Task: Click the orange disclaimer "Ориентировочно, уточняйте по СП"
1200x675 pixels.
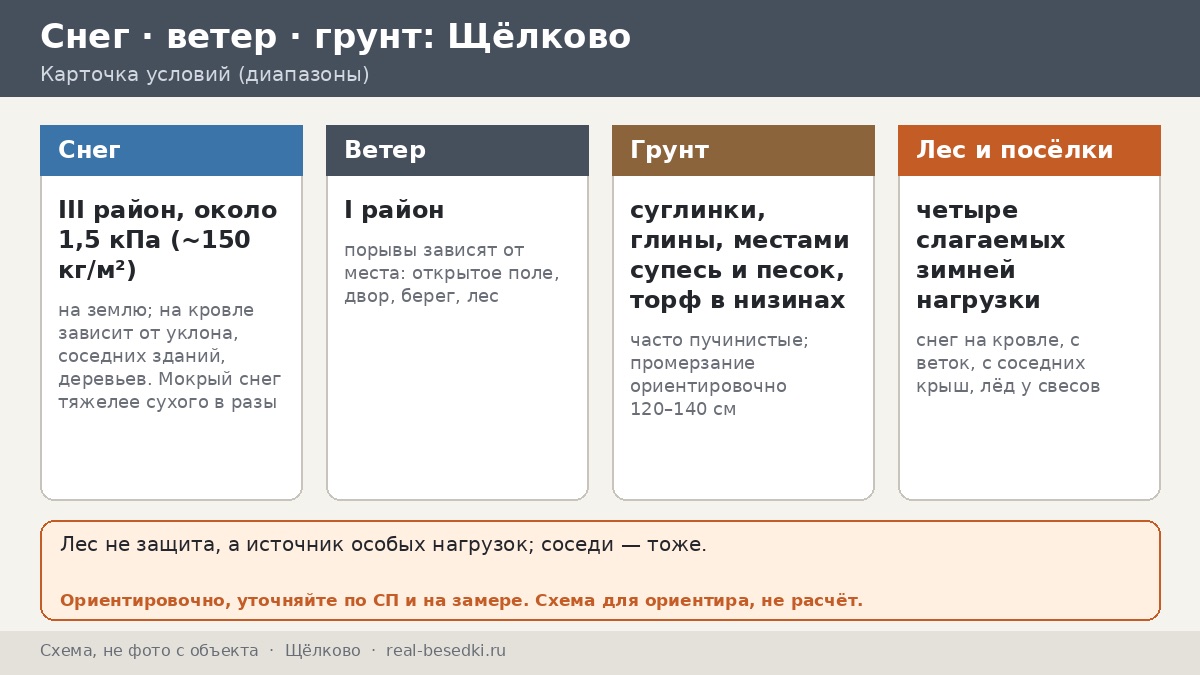Action: click(461, 601)
